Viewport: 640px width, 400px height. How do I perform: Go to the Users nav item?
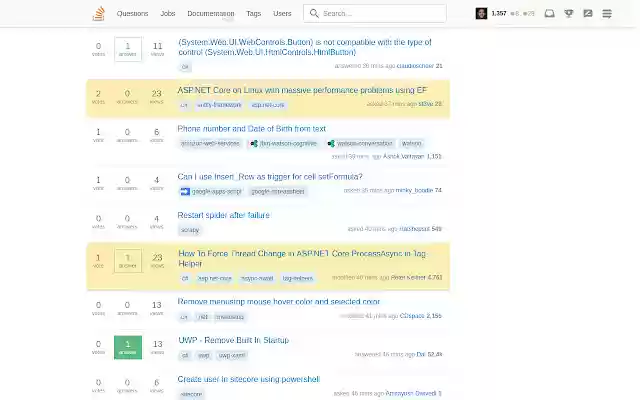click(282, 13)
